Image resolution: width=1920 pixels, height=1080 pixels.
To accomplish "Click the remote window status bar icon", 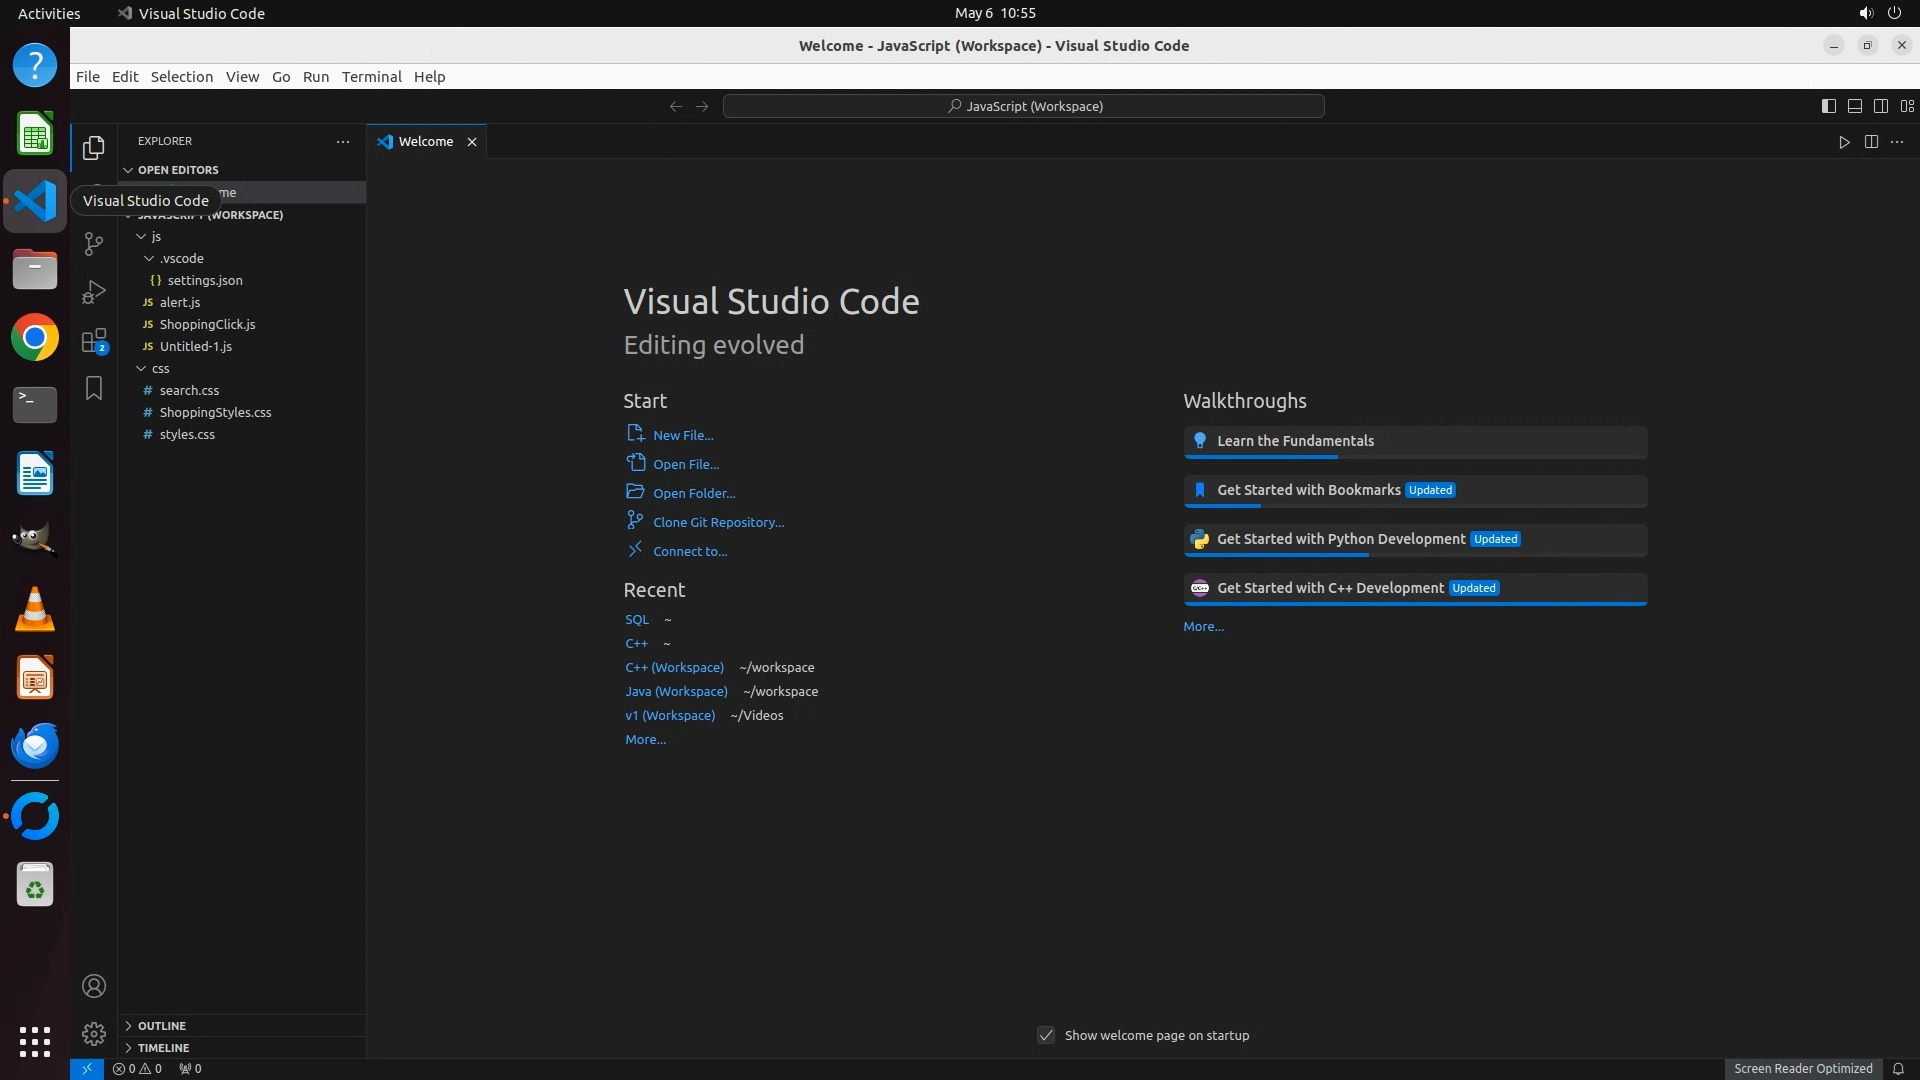I will point(86,1068).
